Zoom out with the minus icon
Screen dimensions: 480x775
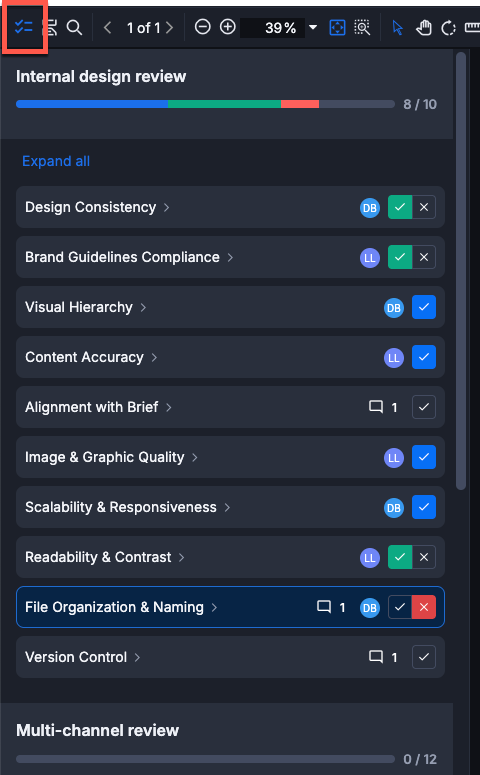202,27
